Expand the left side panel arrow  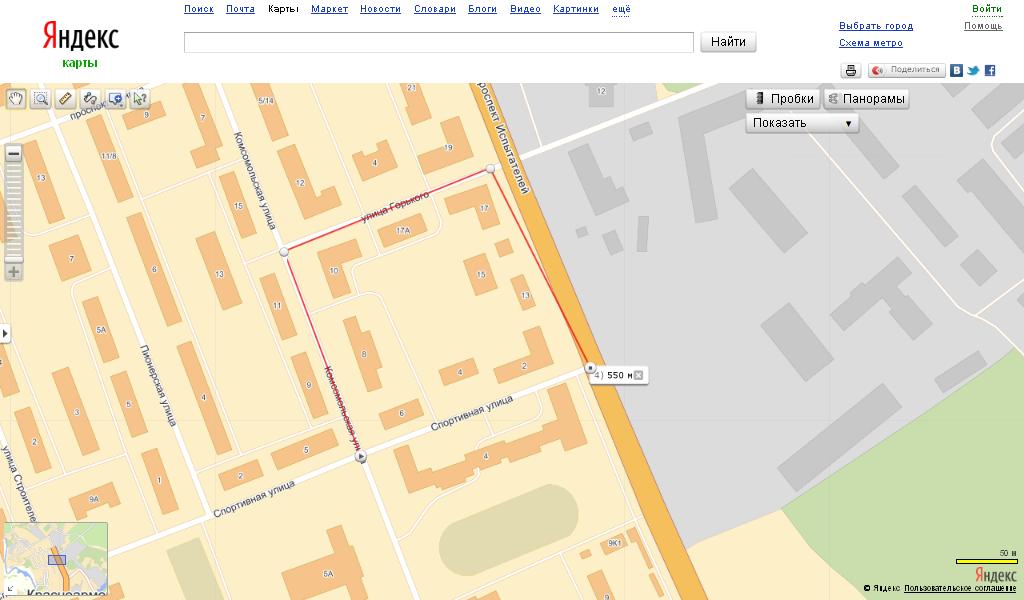click(5, 333)
